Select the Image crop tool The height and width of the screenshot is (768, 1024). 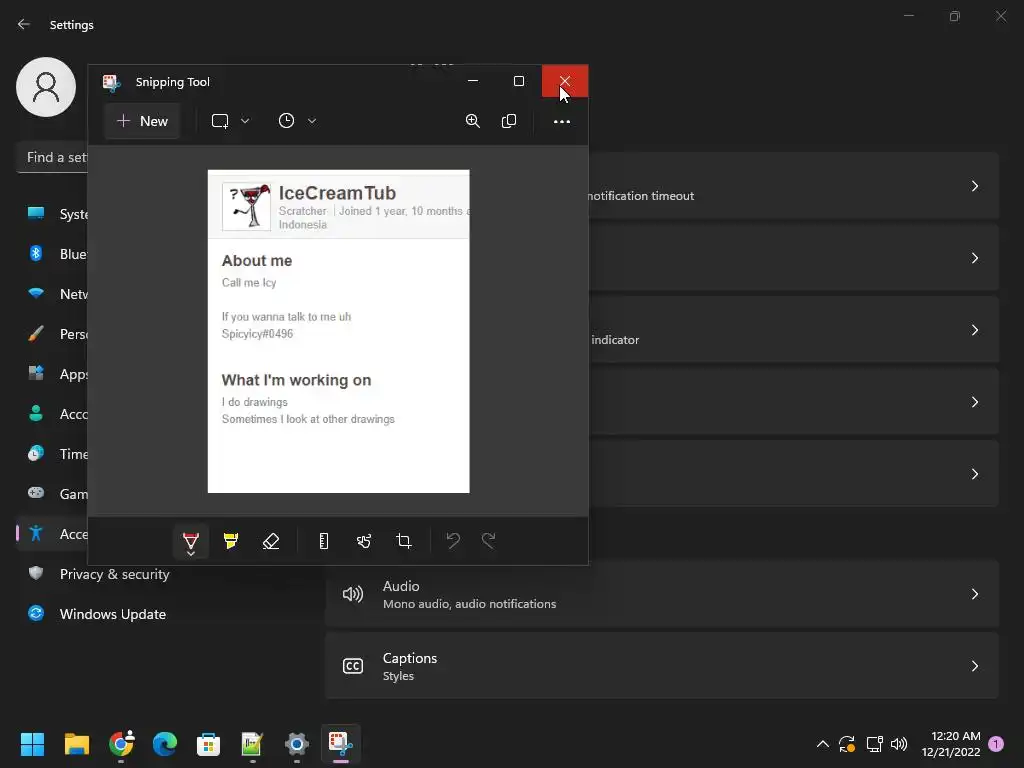[x=404, y=541]
